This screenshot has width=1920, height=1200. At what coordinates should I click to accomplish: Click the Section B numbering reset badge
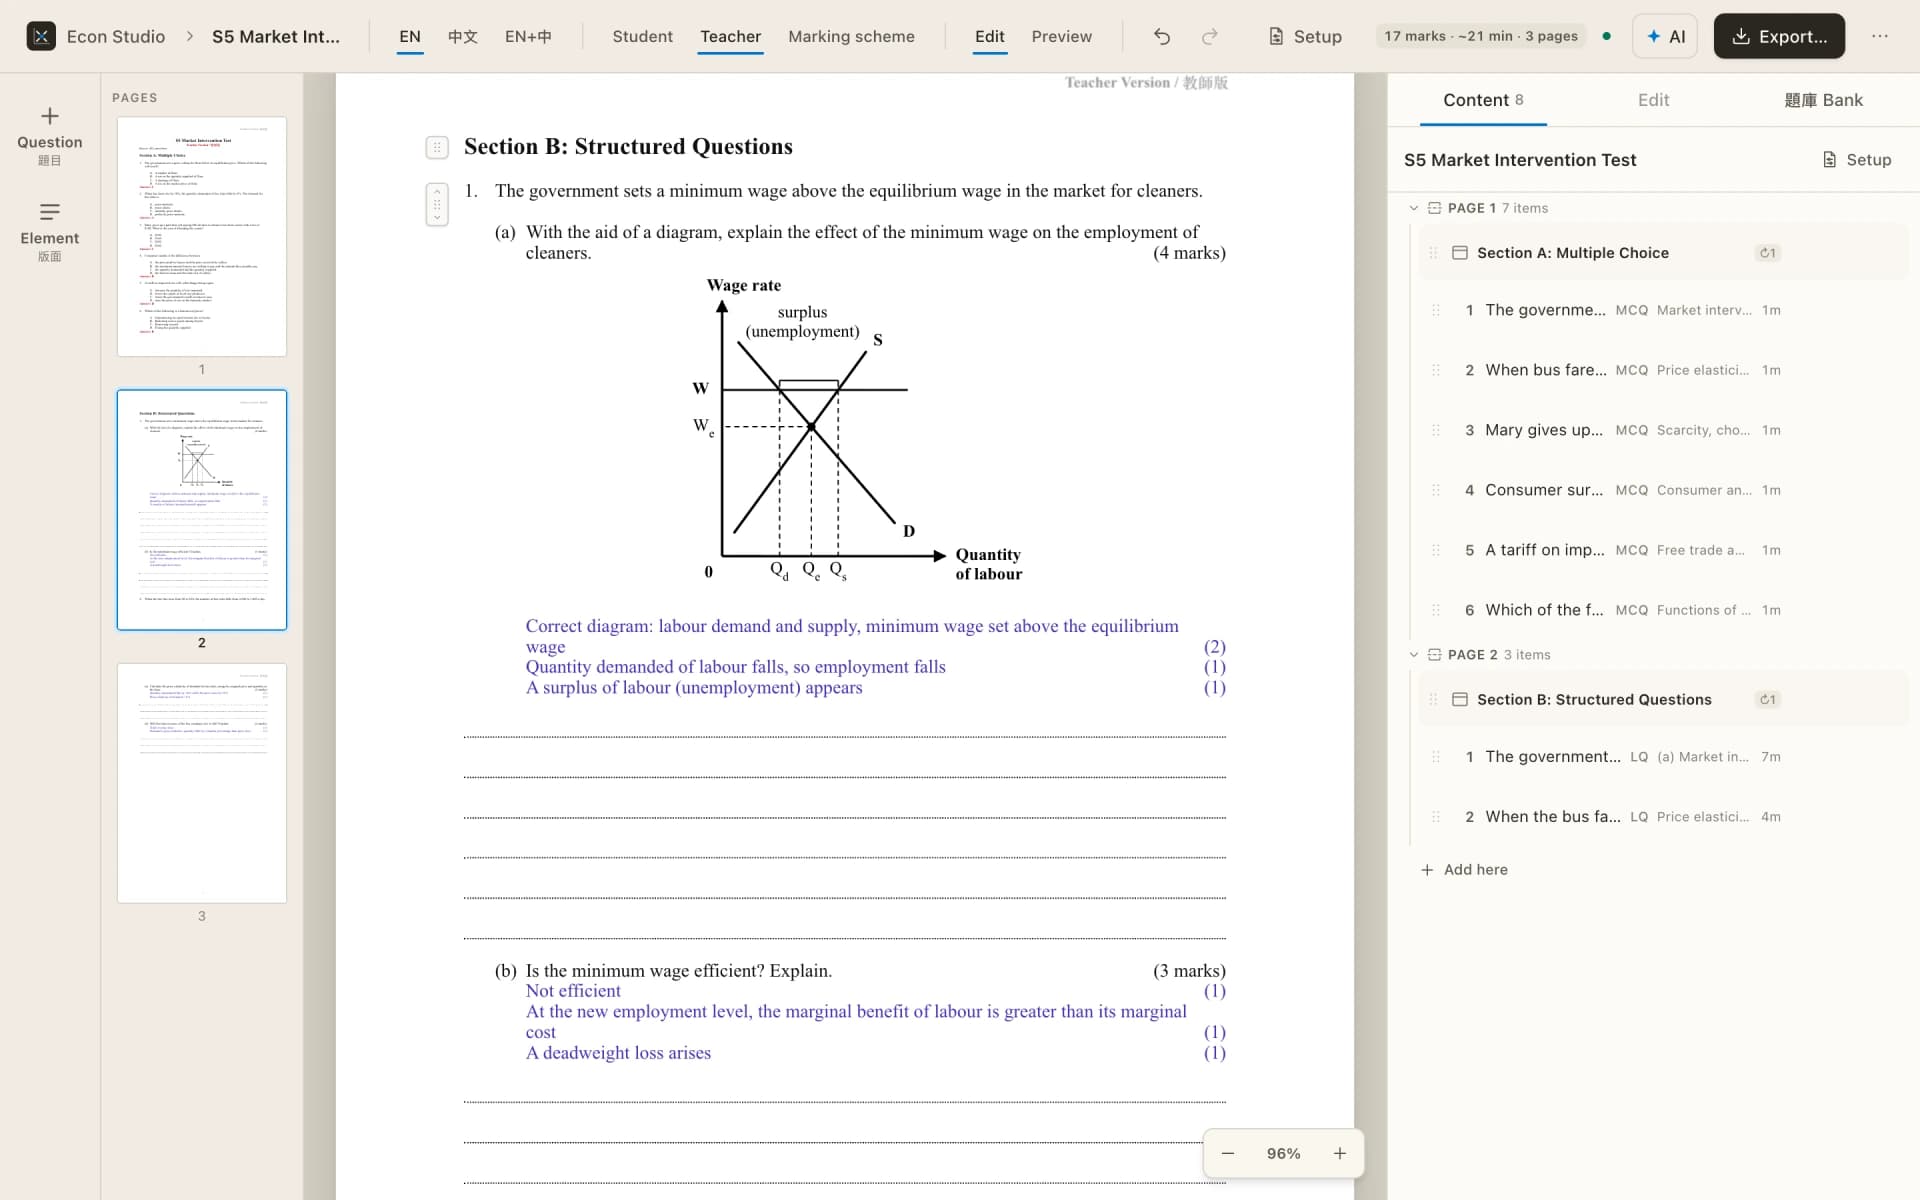click(x=1768, y=700)
